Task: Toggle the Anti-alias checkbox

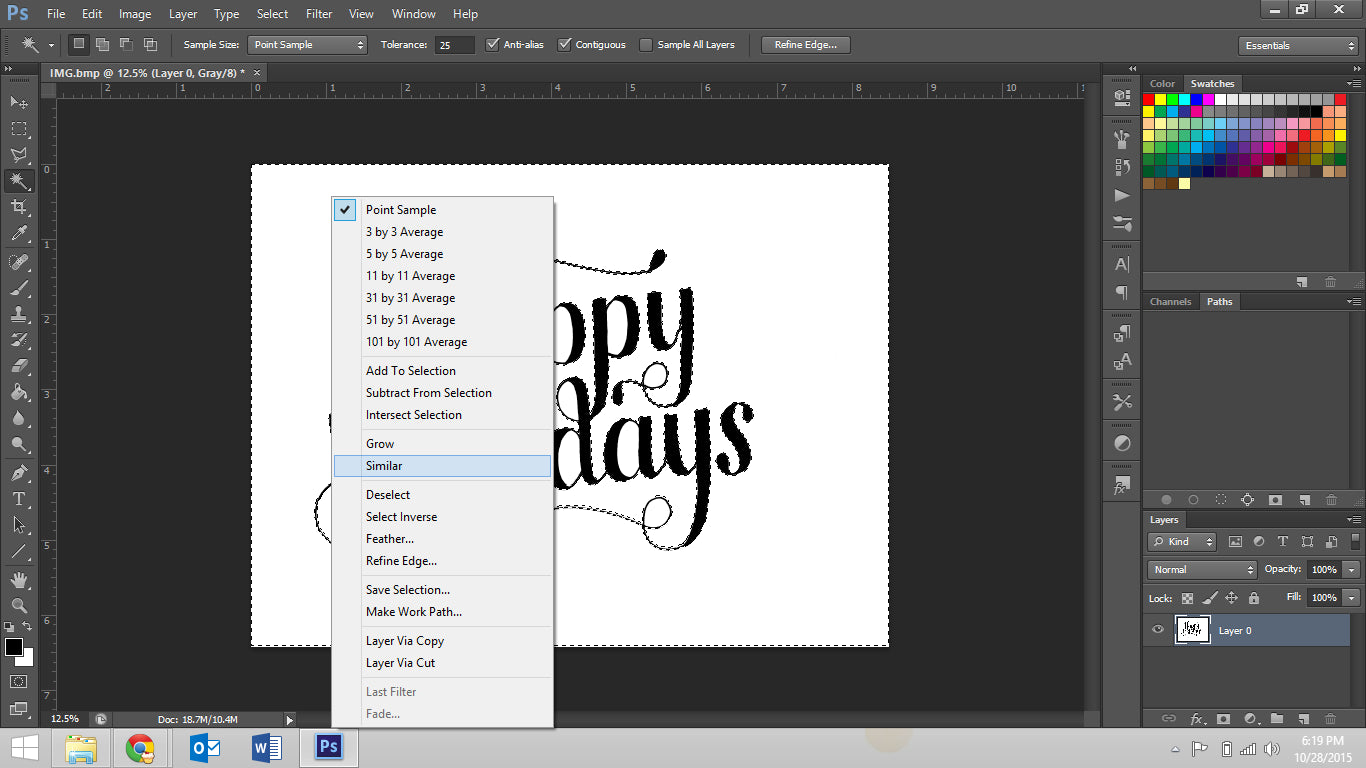Action: coord(492,45)
